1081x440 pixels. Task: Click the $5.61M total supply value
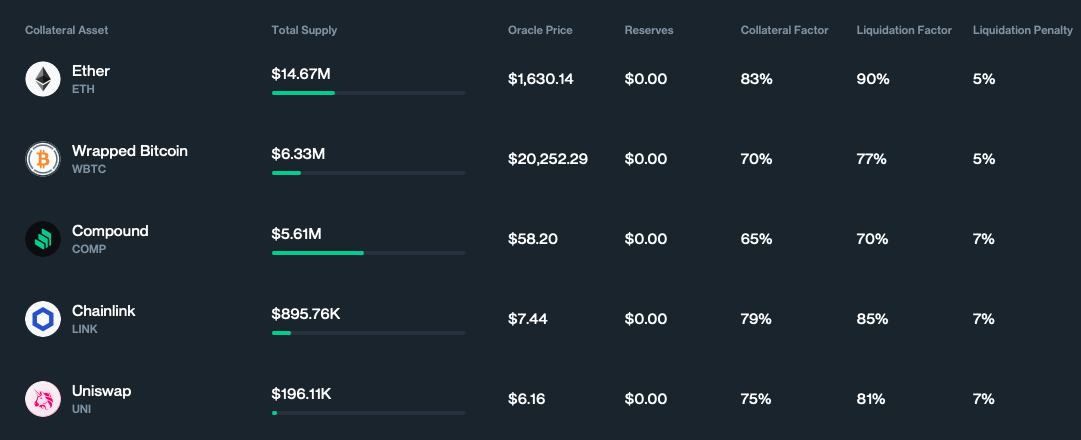296,234
